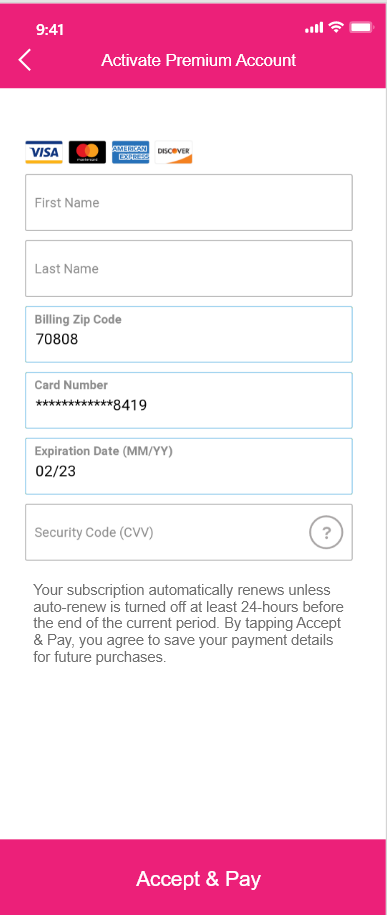Tap the battery status icon
Image resolution: width=387 pixels, height=915 pixels.
coord(361,27)
